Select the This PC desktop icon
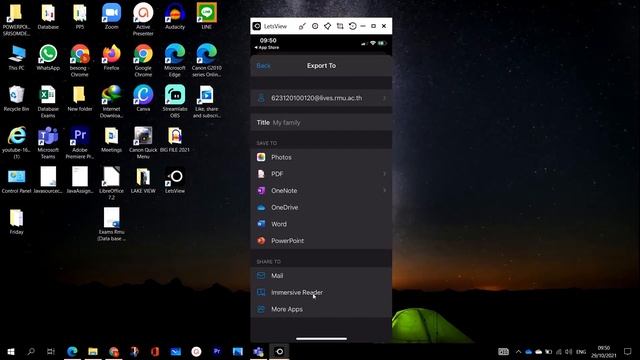This screenshot has width=640, height=360. [x=16, y=57]
